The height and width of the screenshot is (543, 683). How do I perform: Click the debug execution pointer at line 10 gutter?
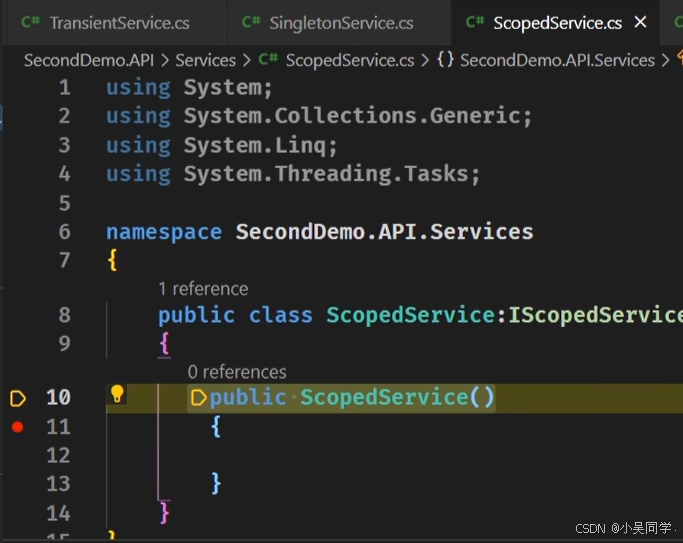[x=18, y=398]
